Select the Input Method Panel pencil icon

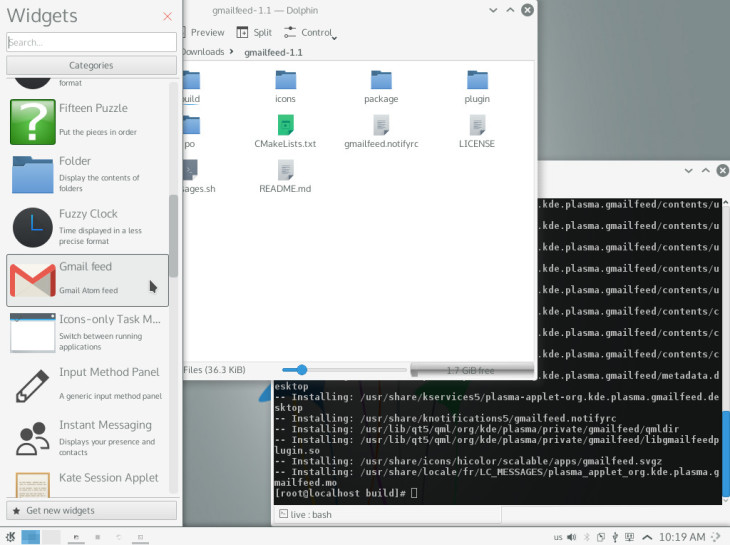click(33, 385)
